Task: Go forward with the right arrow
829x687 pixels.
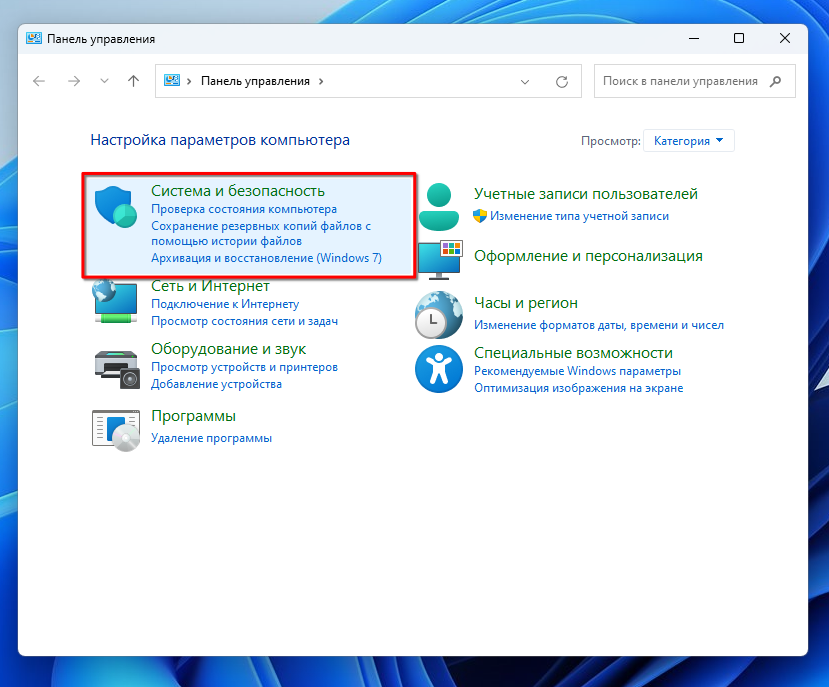Action: 74,81
